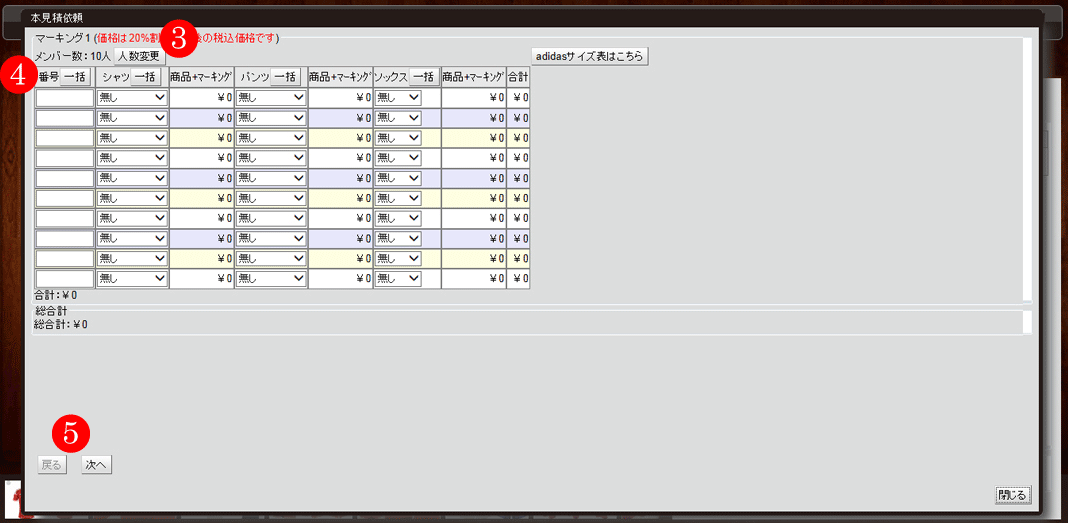Focus the 番号 field in third row

click(x=65, y=138)
